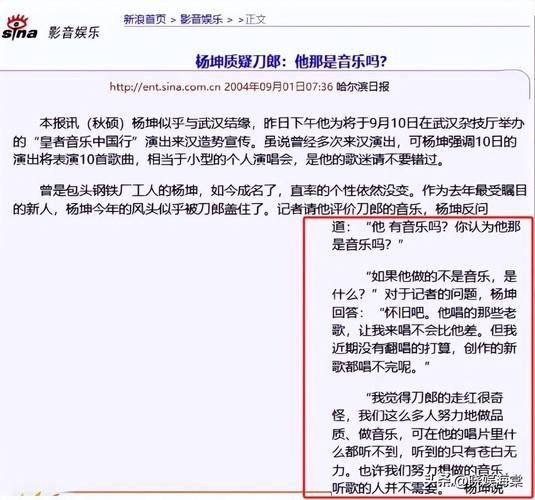535x500 pixels.
Task: Click the line 演出将表演10首歌曲
Action: (229, 160)
